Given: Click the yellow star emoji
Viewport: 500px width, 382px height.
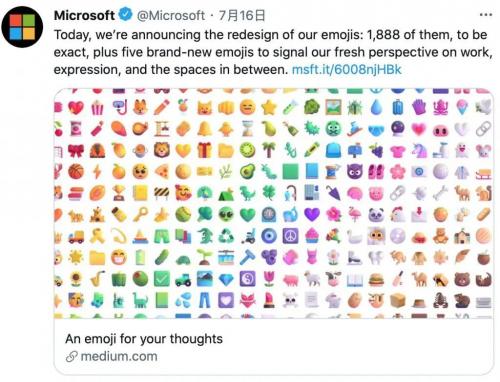Looking at the screenshot, I should click(269, 108).
